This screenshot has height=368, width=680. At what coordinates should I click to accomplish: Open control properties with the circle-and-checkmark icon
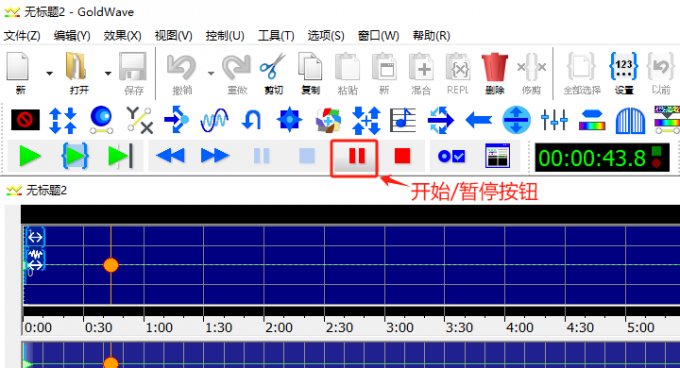451,156
